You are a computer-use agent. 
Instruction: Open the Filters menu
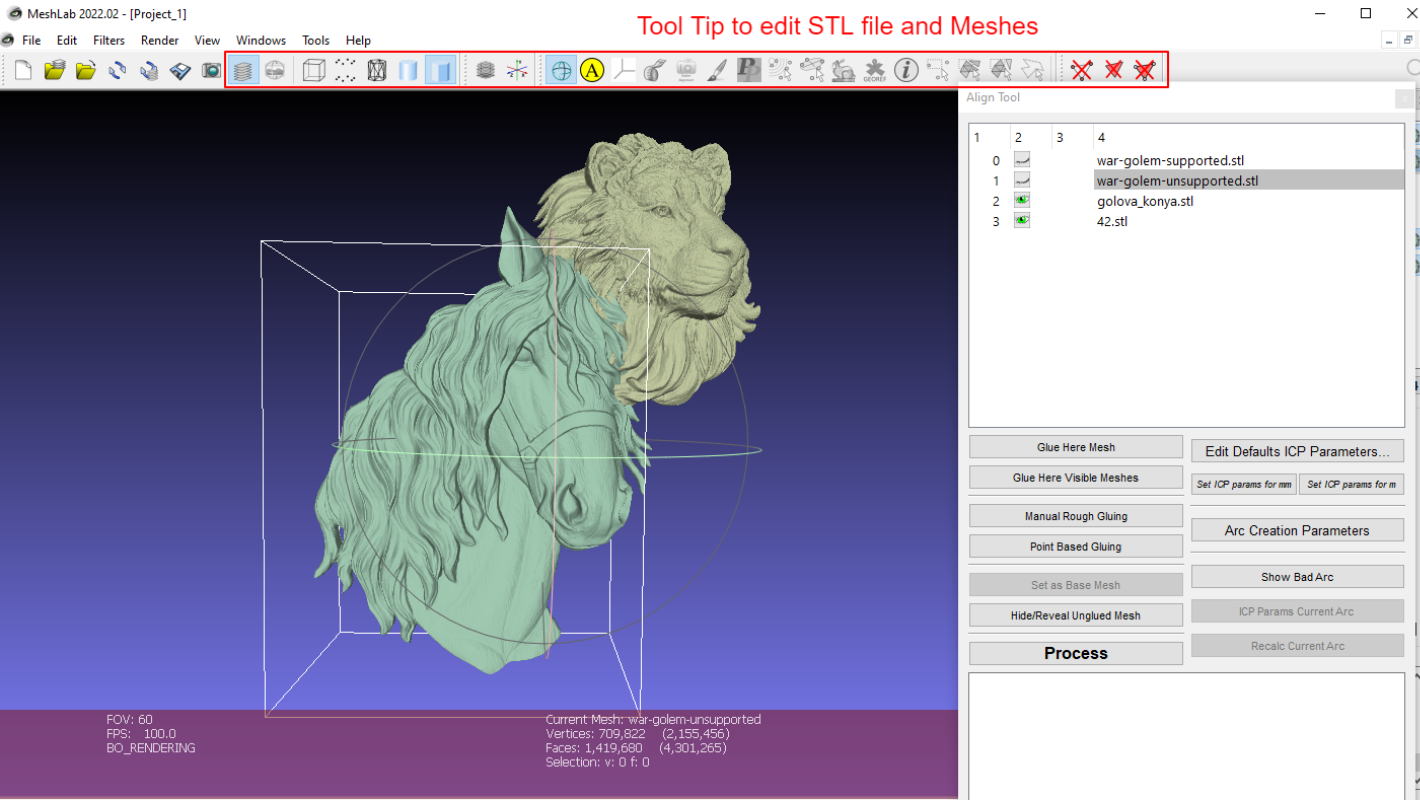pos(108,40)
